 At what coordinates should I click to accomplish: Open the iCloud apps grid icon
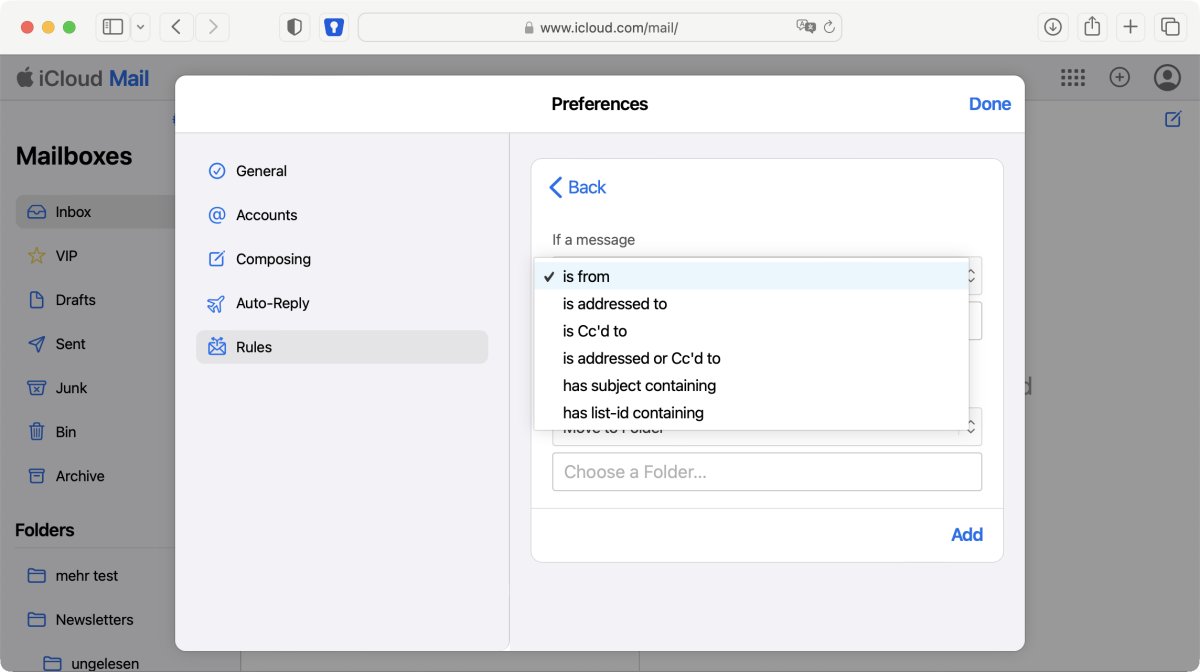pyautogui.click(x=1073, y=78)
